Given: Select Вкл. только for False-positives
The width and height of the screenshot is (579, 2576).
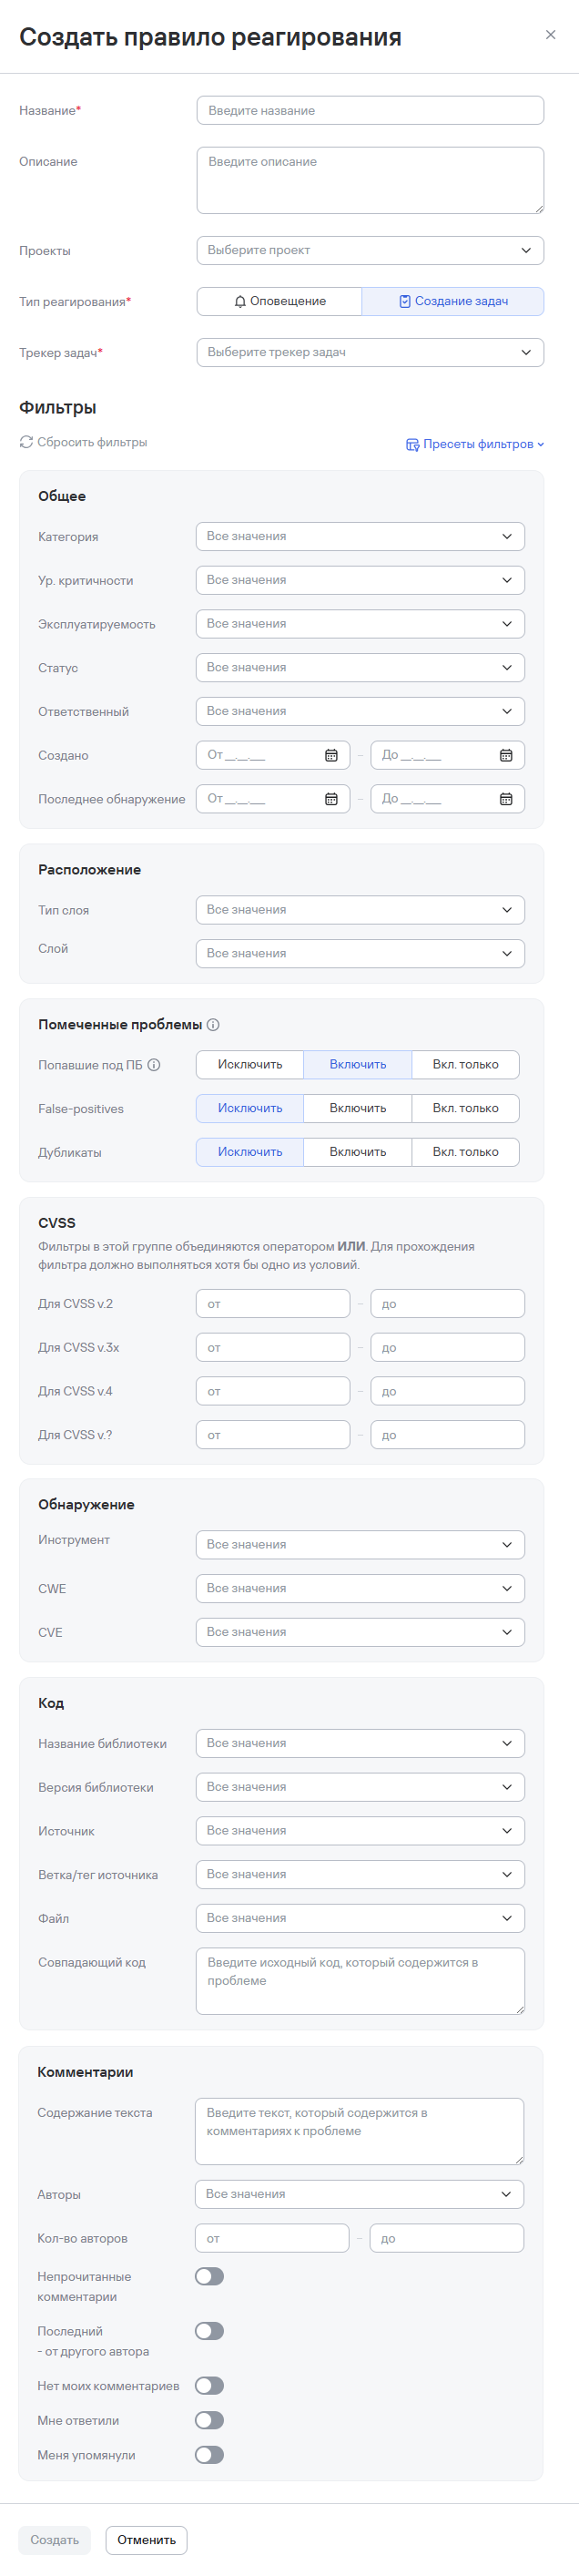Looking at the screenshot, I should click(x=465, y=1108).
